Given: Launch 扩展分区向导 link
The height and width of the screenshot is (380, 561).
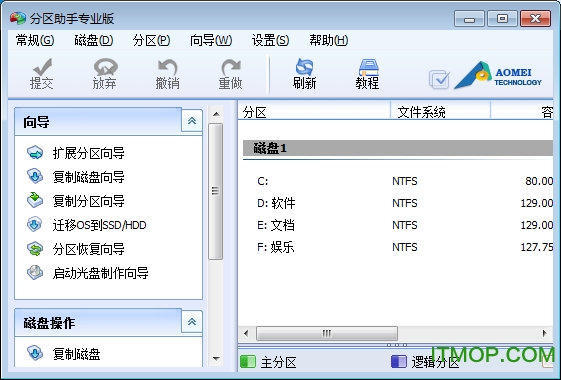Looking at the screenshot, I should pyautogui.click(x=88, y=153).
